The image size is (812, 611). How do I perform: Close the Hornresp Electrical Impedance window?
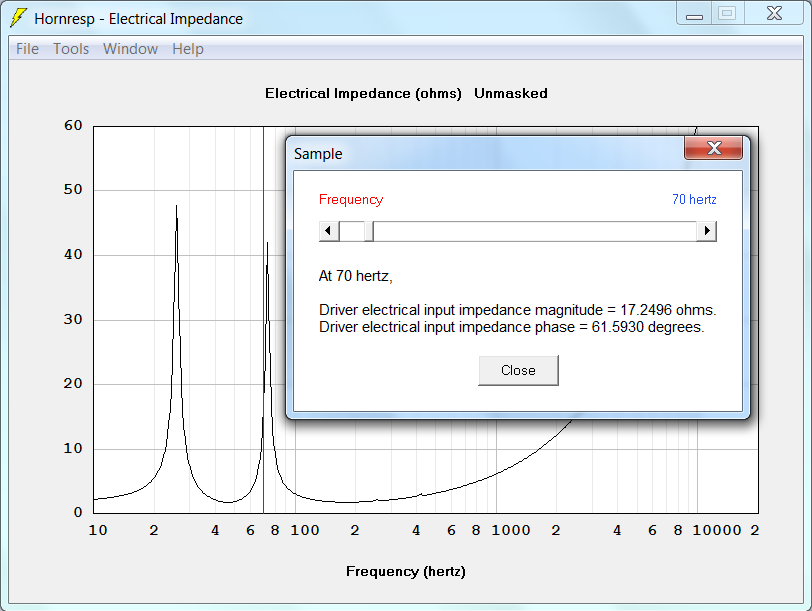[774, 14]
